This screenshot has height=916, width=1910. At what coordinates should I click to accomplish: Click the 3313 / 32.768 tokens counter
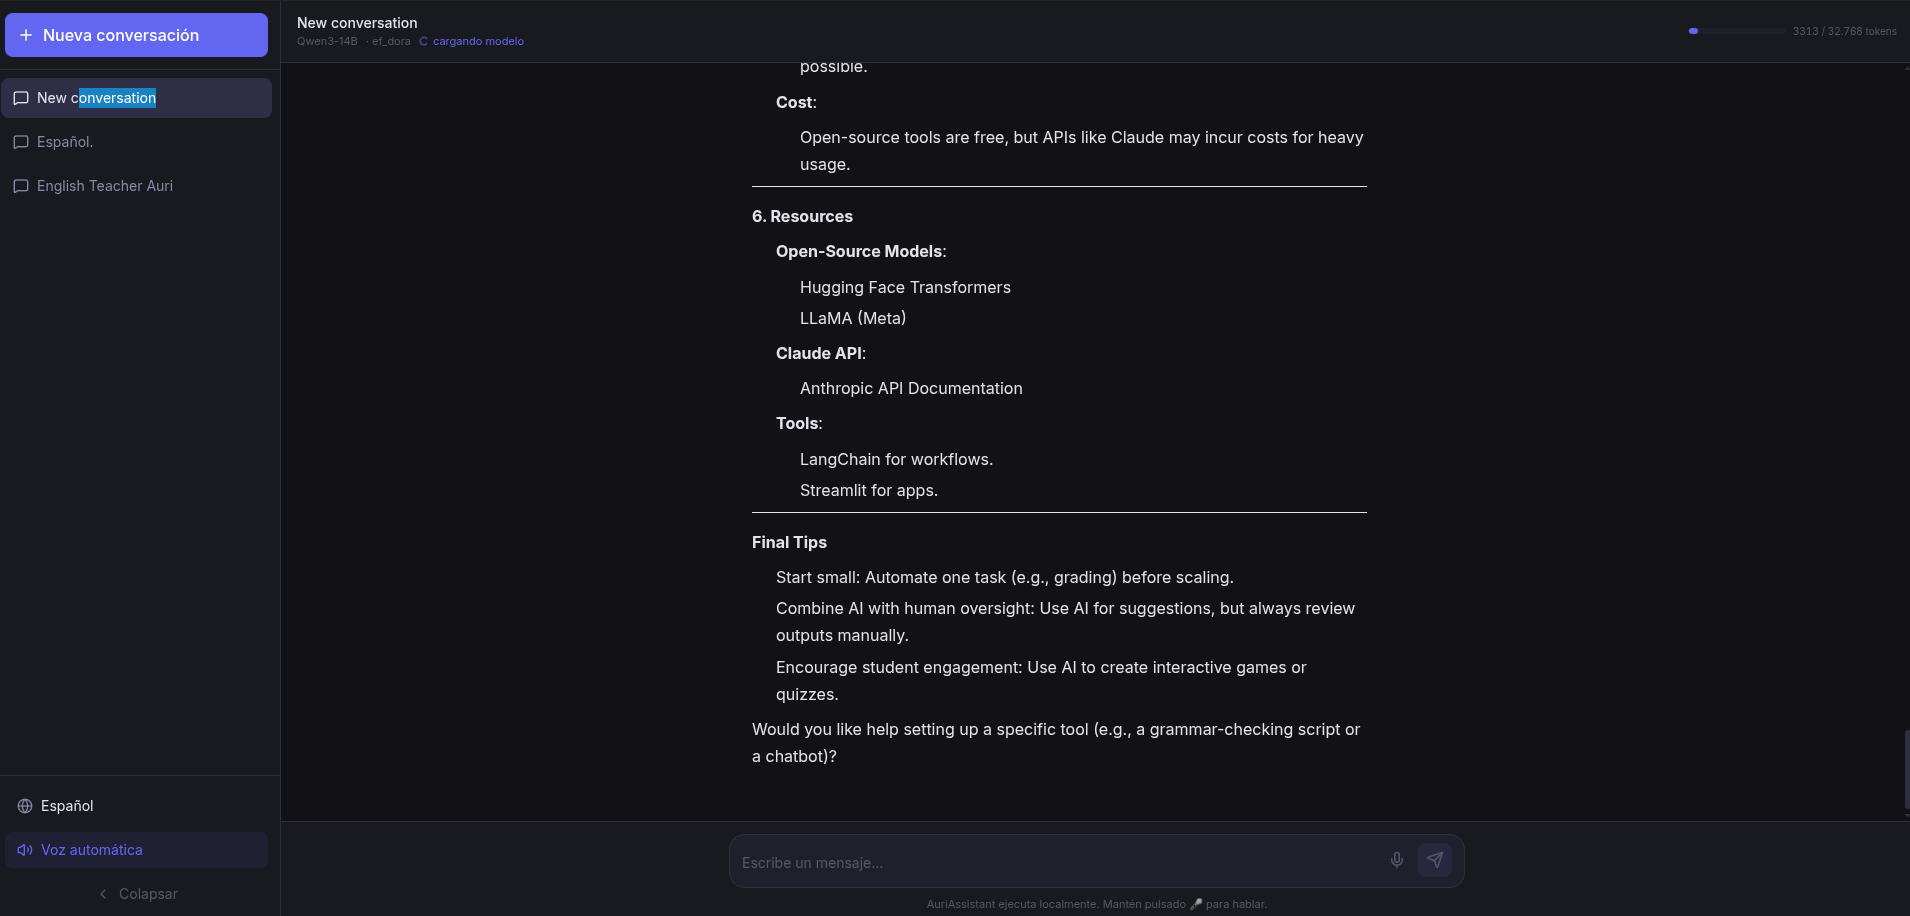1844,31
